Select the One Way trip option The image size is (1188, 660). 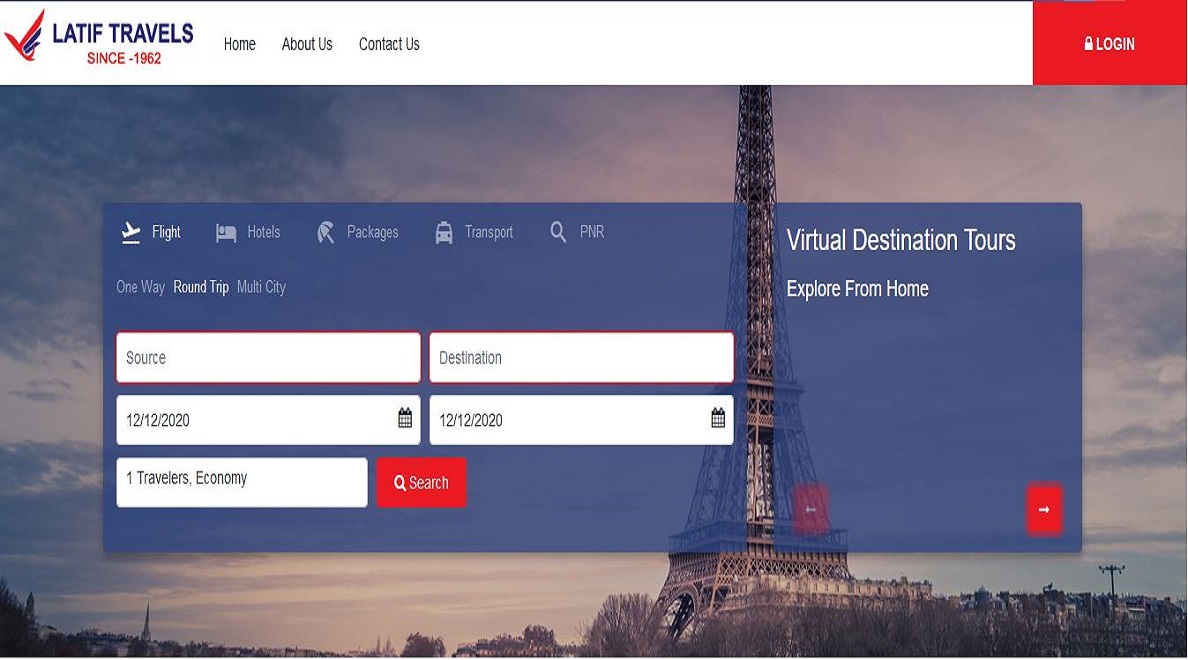click(x=140, y=287)
